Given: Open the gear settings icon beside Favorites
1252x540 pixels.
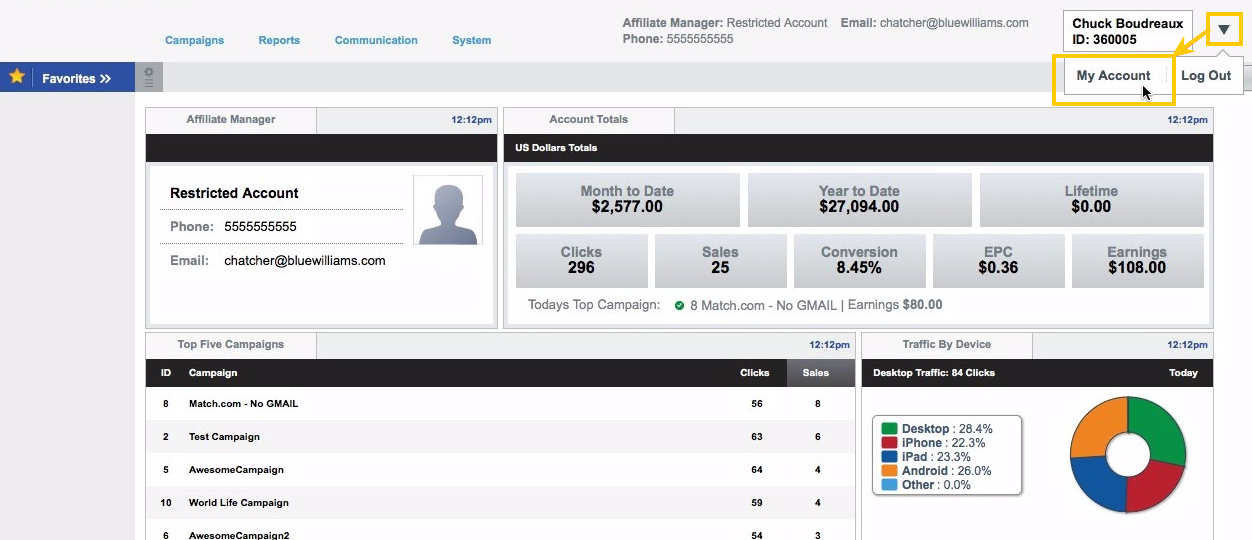Looking at the screenshot, I should coord(149,77).
